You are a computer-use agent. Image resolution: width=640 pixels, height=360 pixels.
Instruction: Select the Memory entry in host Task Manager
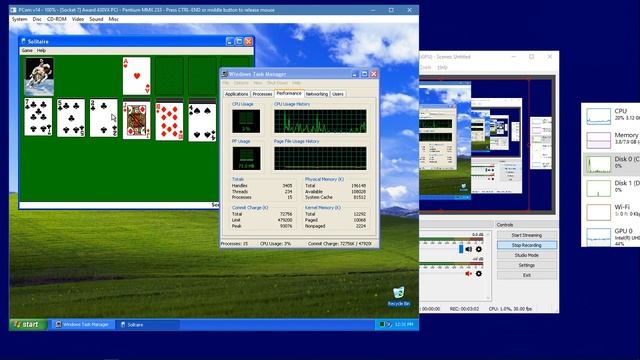point(612,140)
